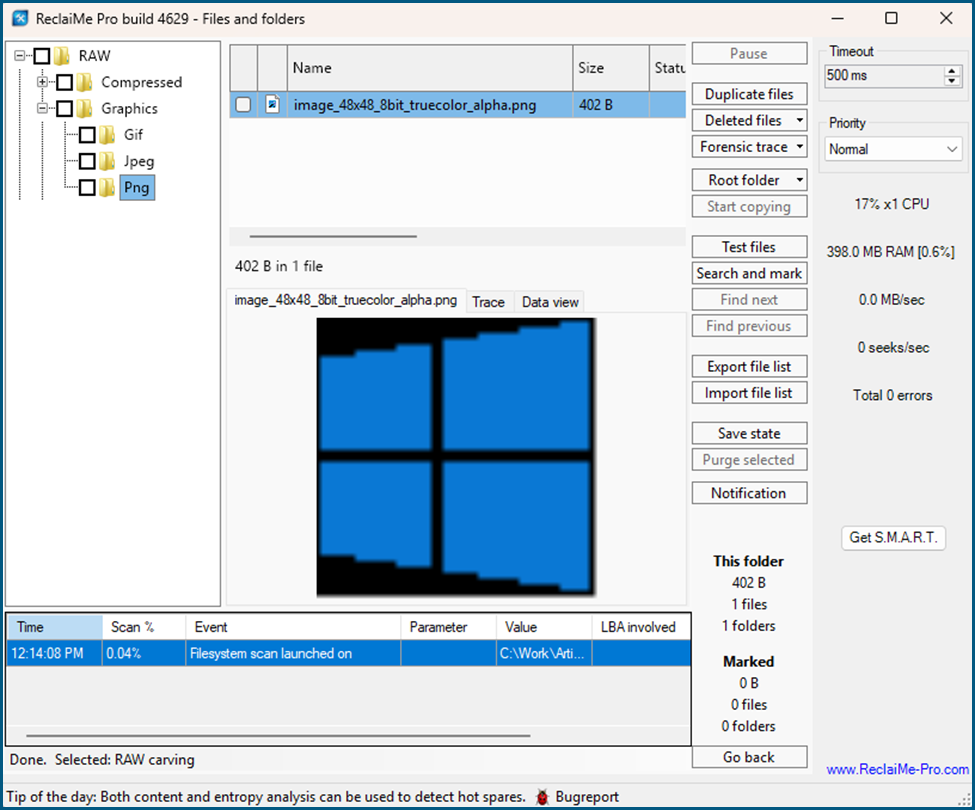Sort file list by Name column
The width and height of the screenshot is (975, 810).
(x=430, y=68)
